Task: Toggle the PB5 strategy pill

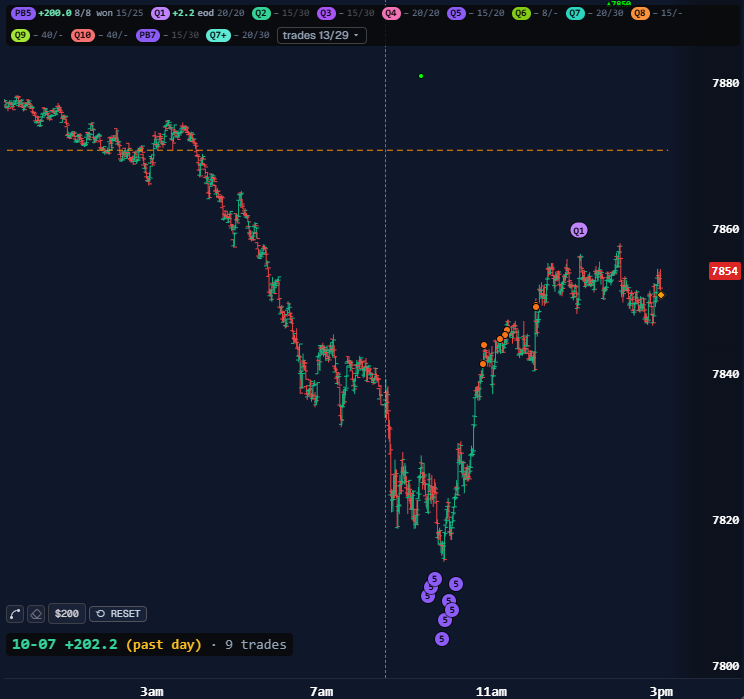Action: tap(23, 13)
